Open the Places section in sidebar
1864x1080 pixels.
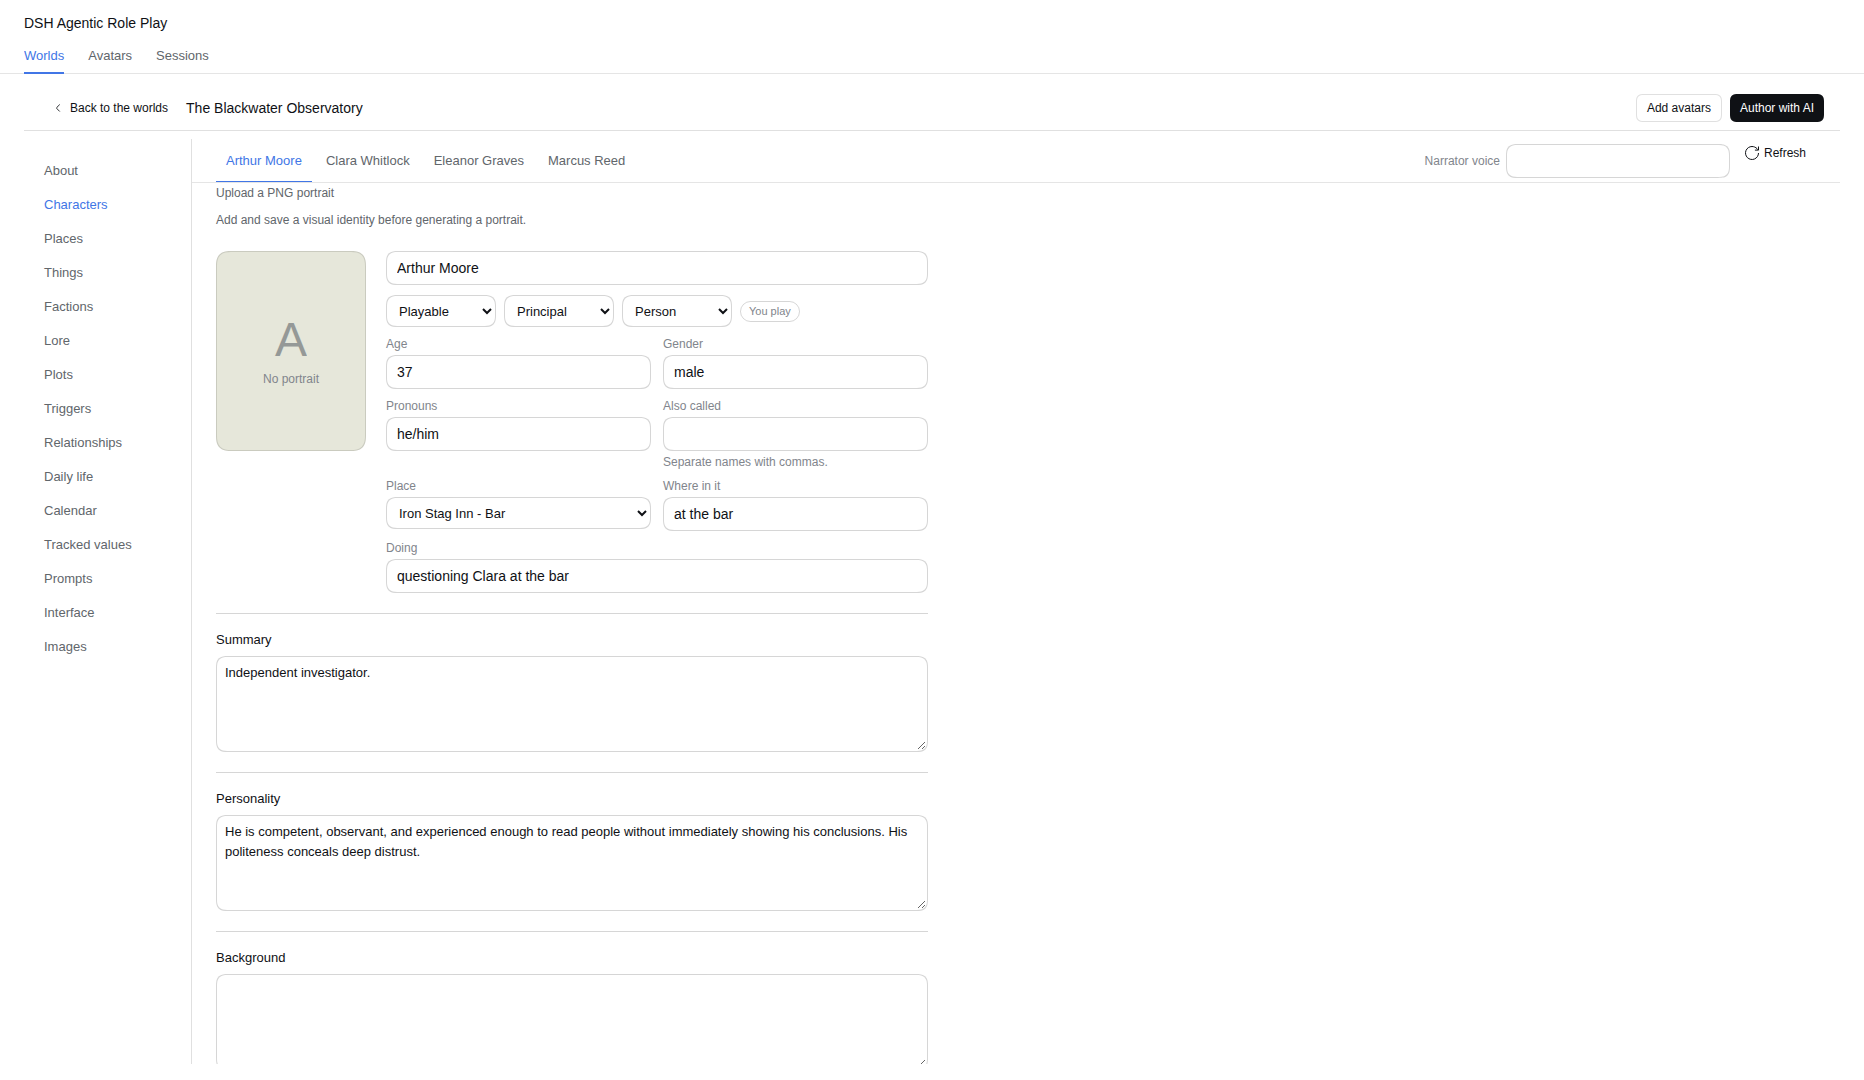pos(63,239)
